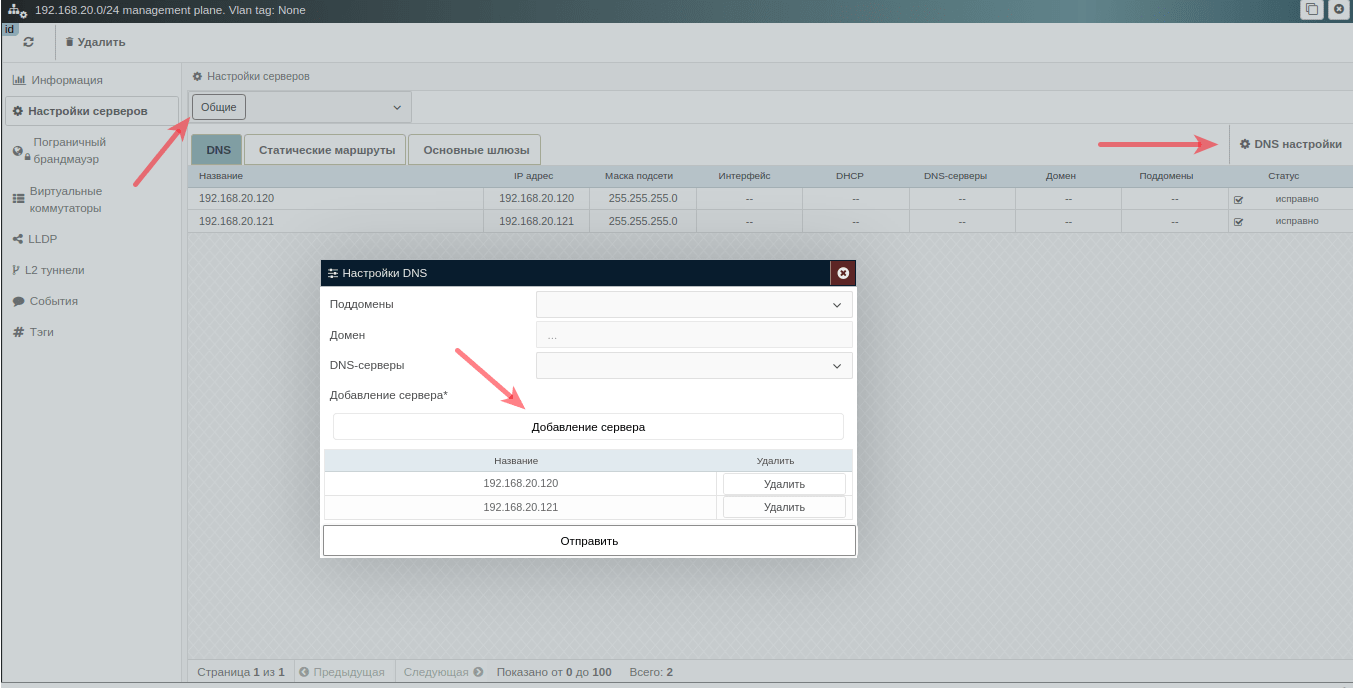Open События in the sidebar
Screen dimensions: 1353x688
click(x=45, y=301)
